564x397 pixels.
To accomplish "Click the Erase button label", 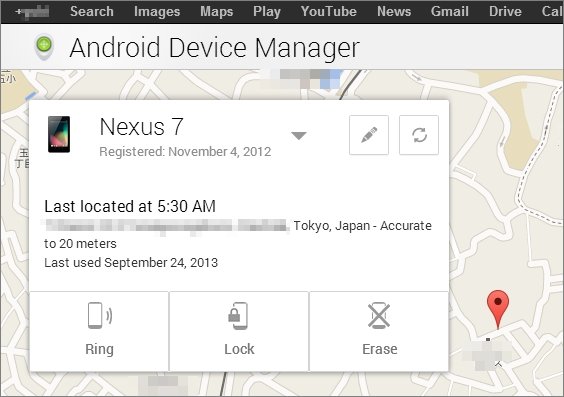I will (379, 349).
